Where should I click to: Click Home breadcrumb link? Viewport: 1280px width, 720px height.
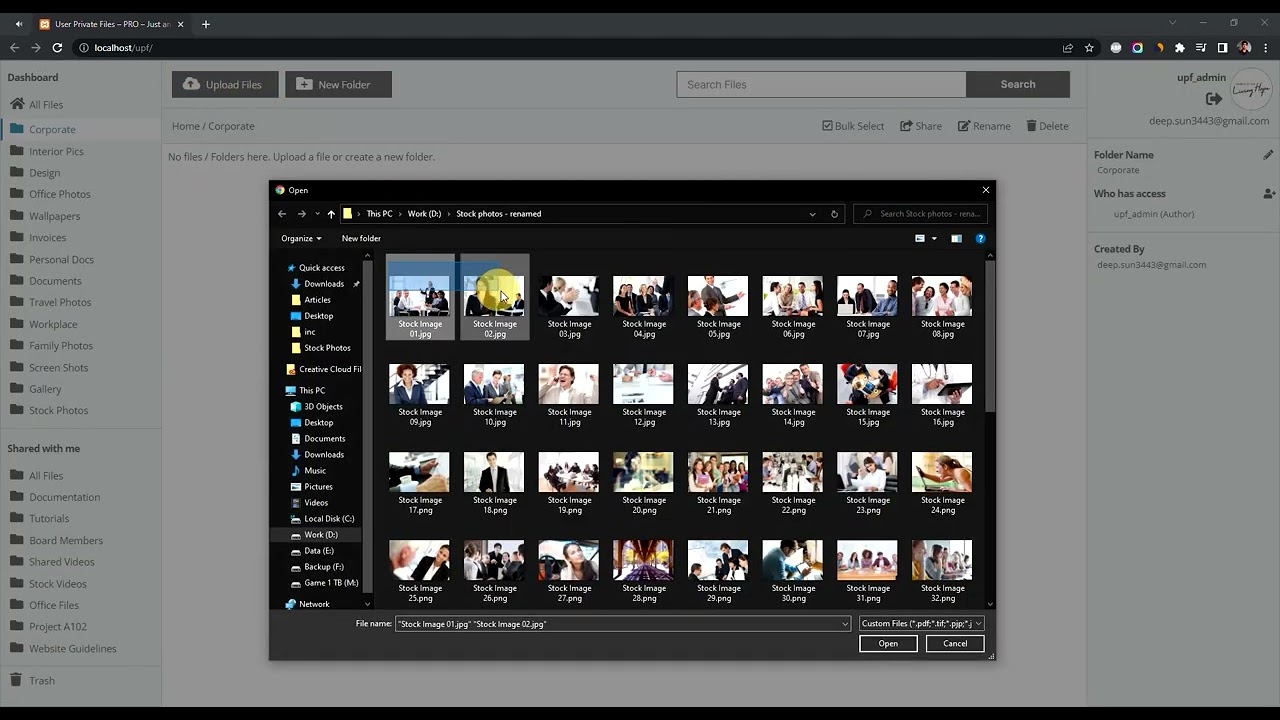tap(185, 126)
